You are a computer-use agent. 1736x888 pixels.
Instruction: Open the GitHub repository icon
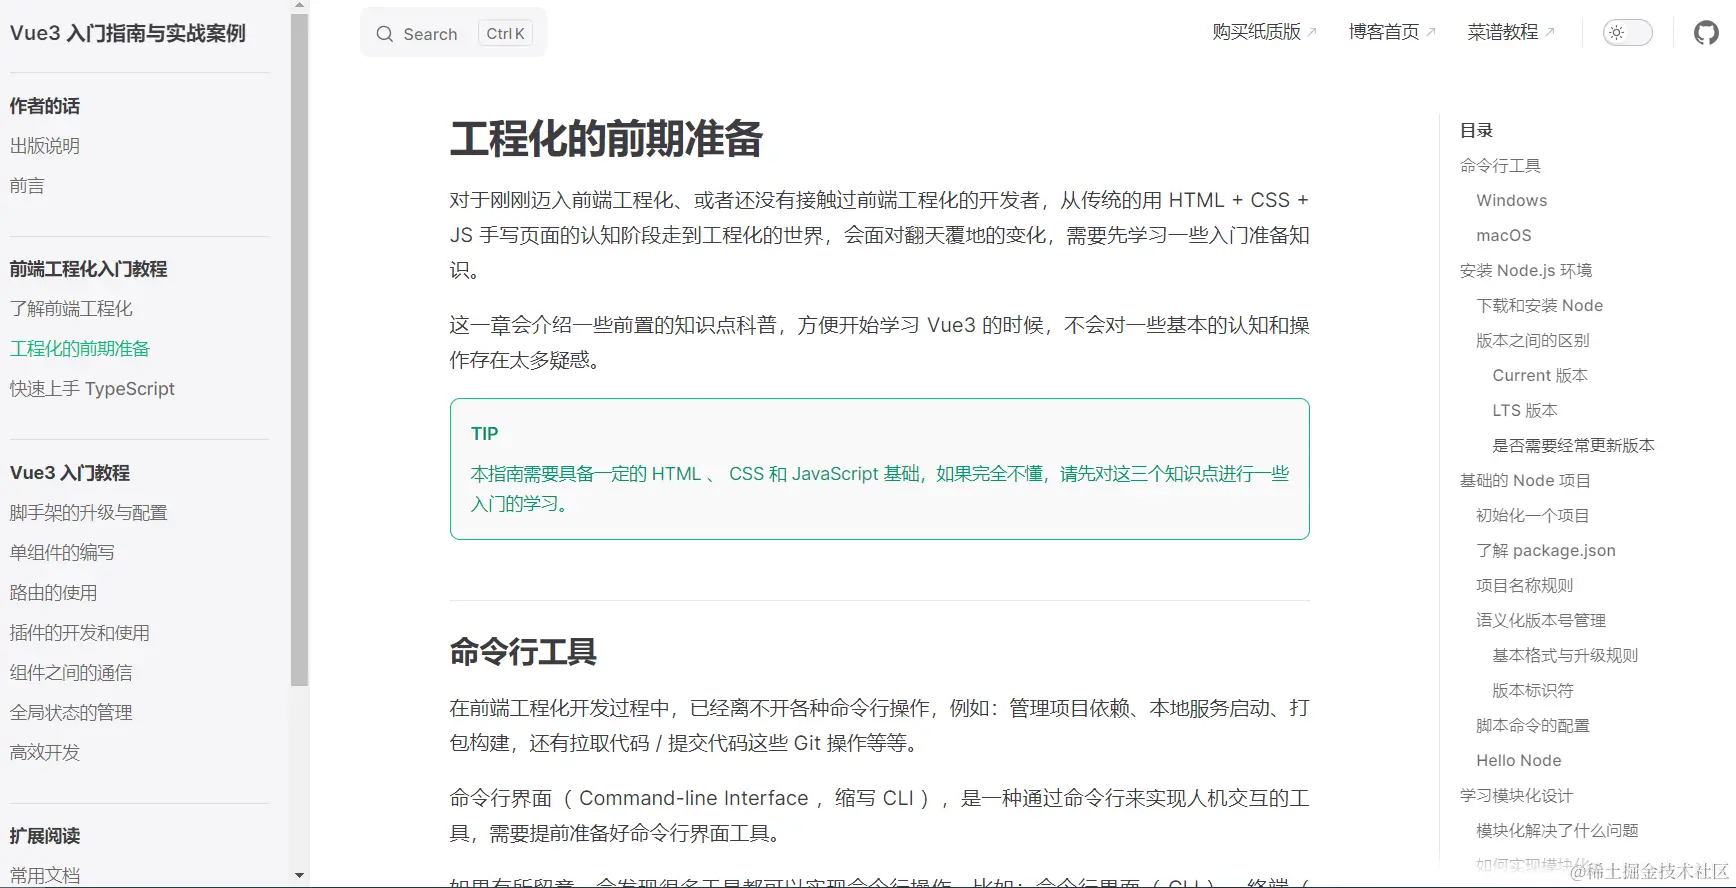[1706, 33]
